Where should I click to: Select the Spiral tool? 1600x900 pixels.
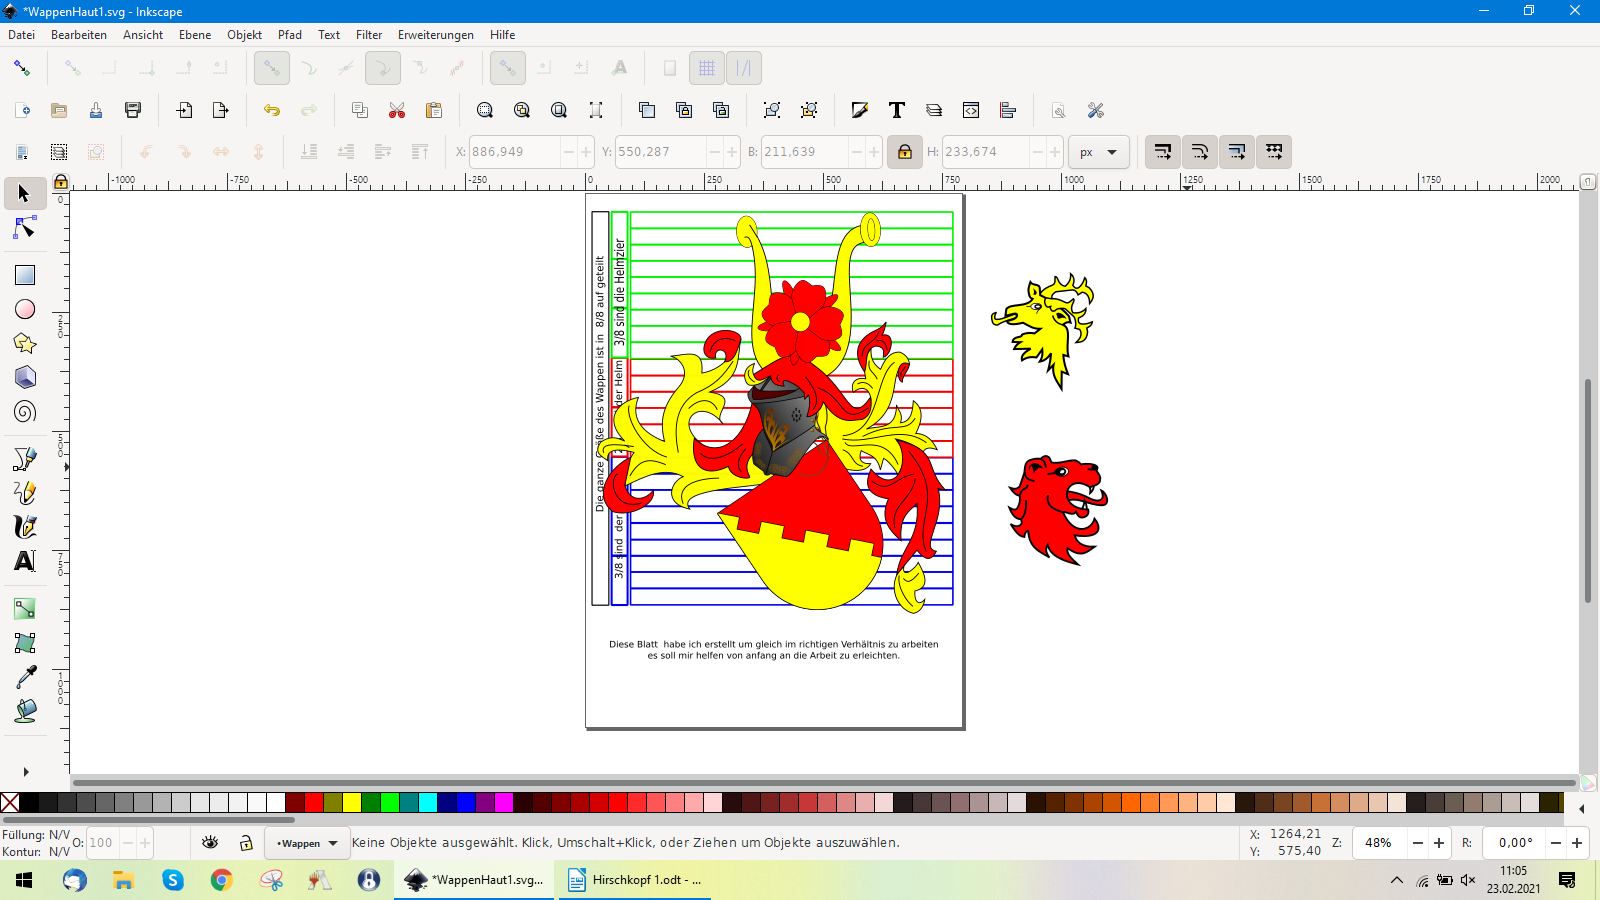25,412
